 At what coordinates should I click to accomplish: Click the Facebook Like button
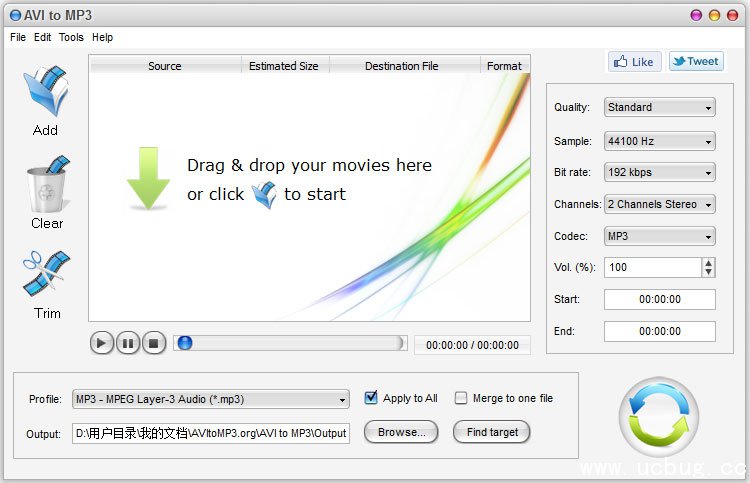pos(634,61)
